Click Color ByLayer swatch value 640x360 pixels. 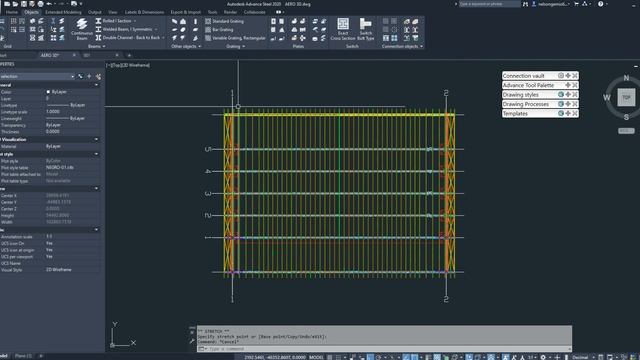(x=57, y=92)
